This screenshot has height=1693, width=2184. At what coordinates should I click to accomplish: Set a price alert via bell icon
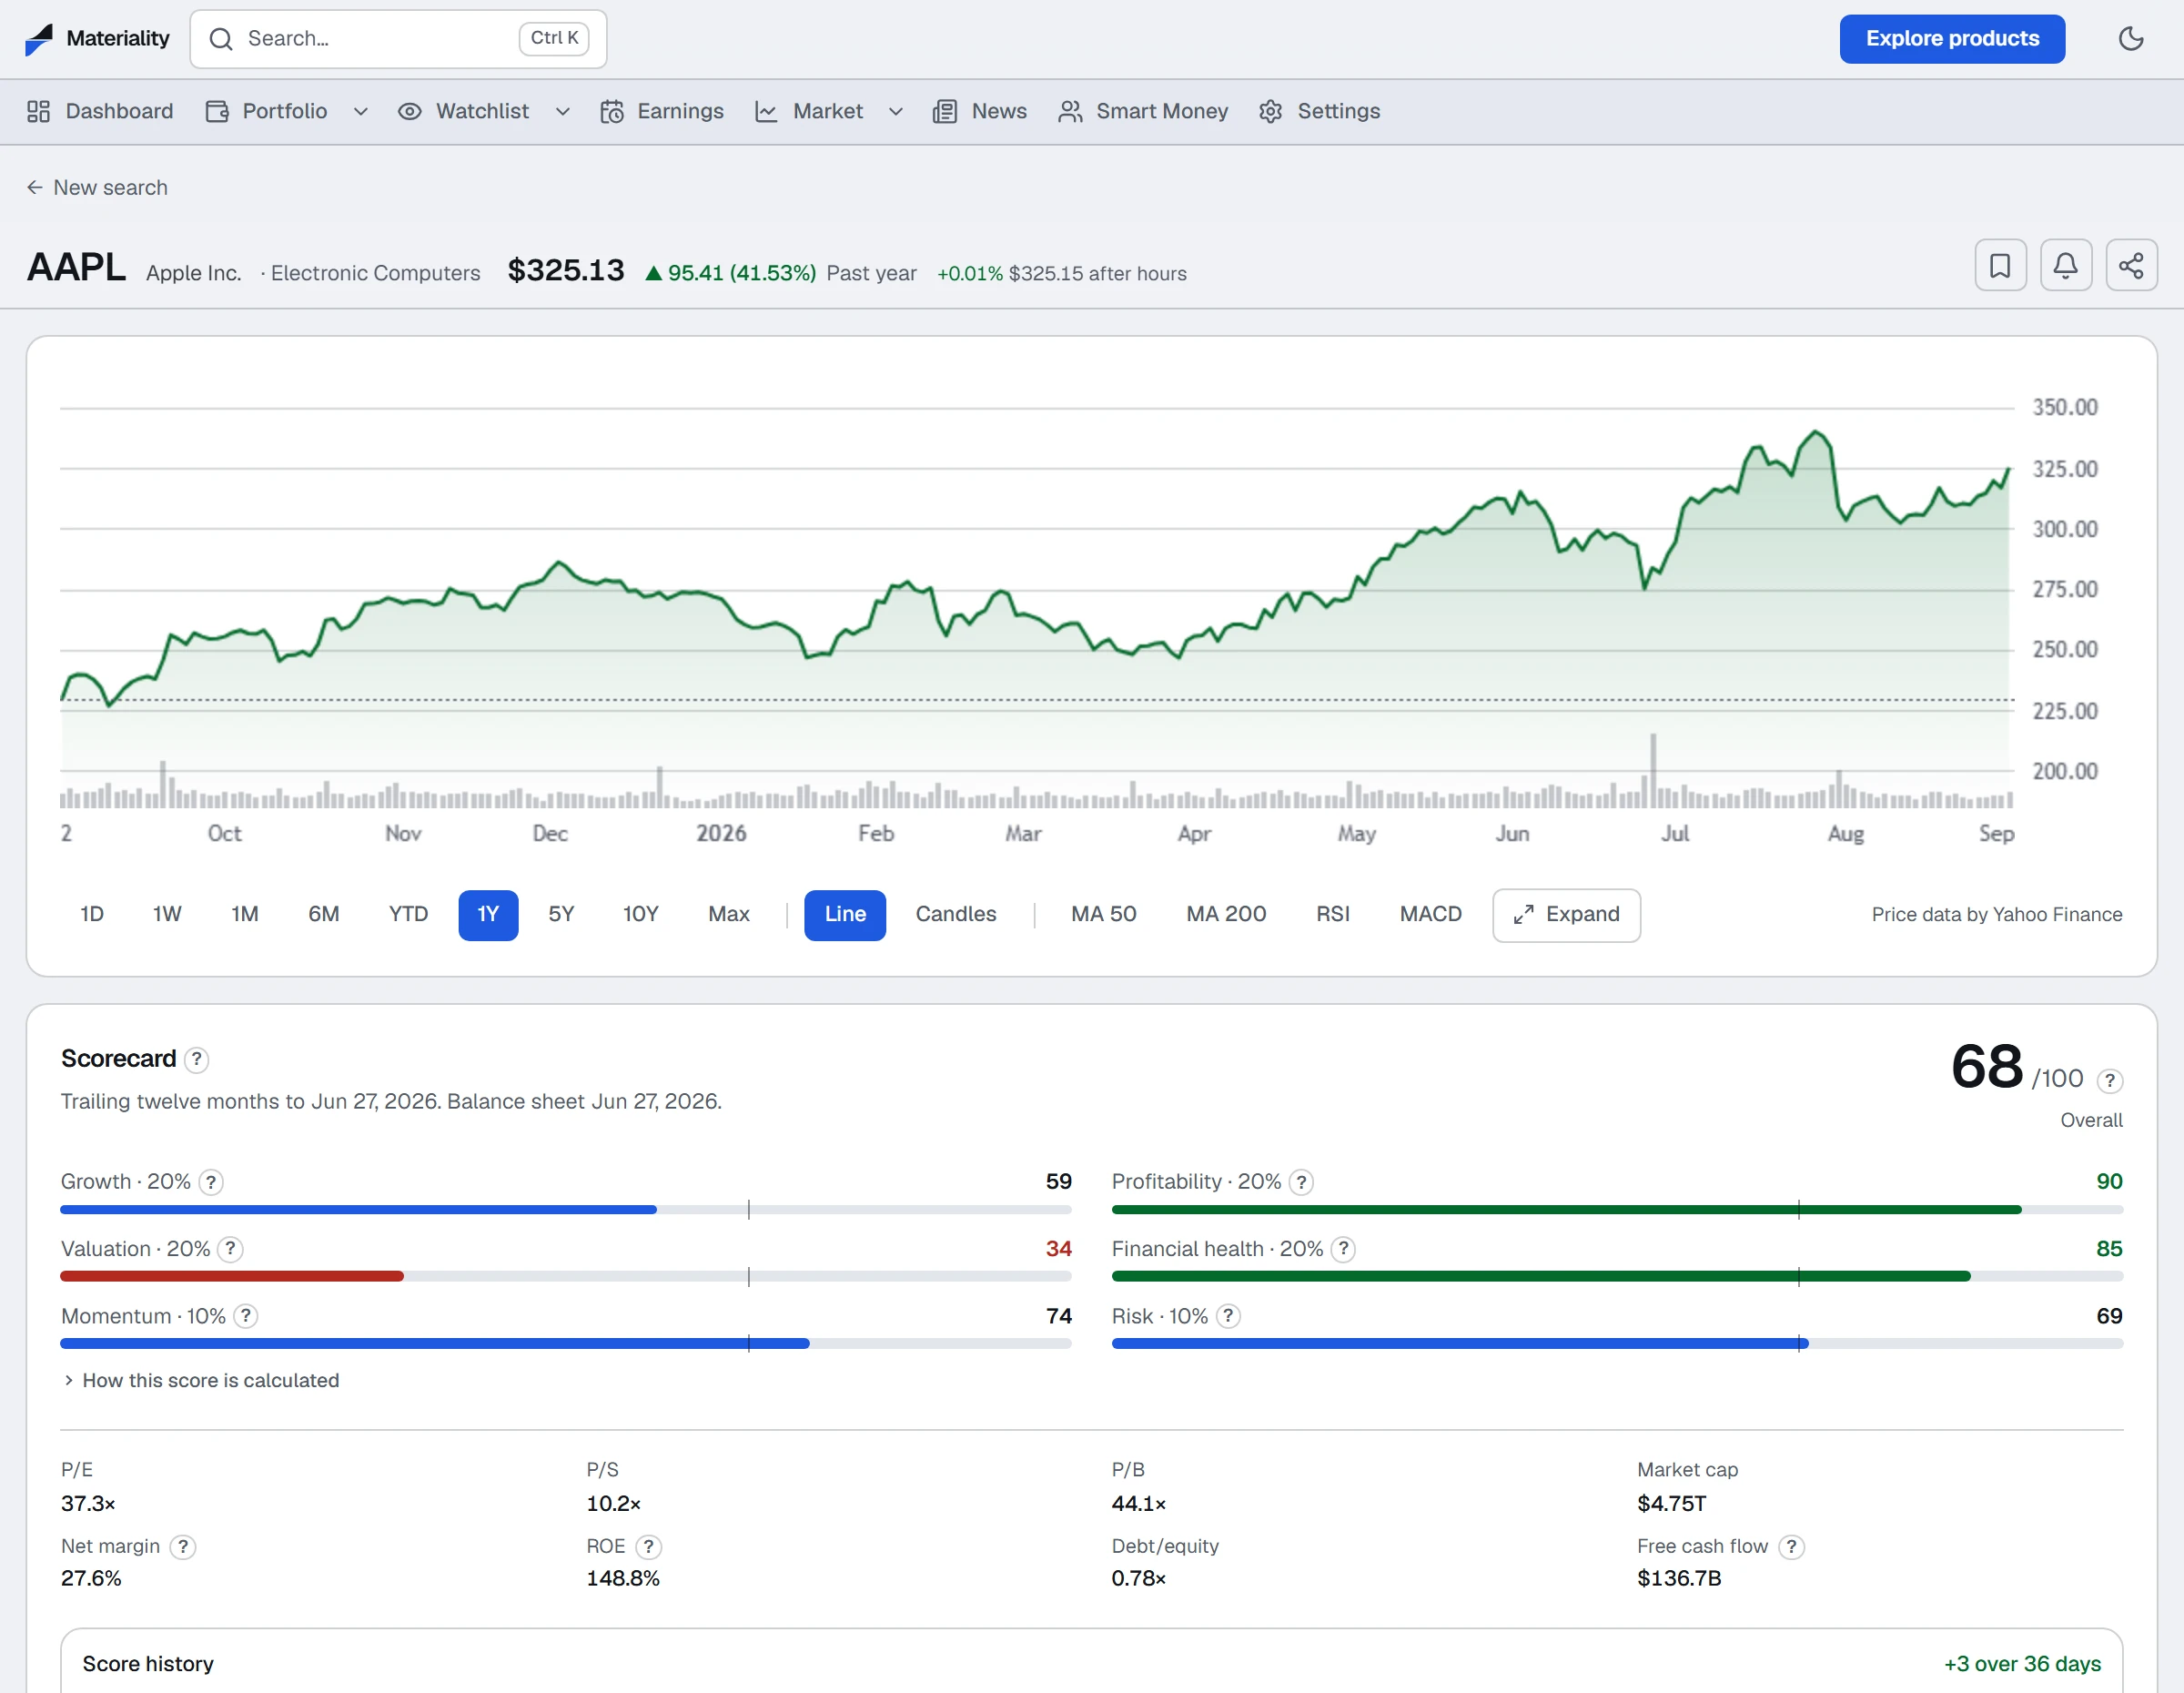tap(2065, 266)
